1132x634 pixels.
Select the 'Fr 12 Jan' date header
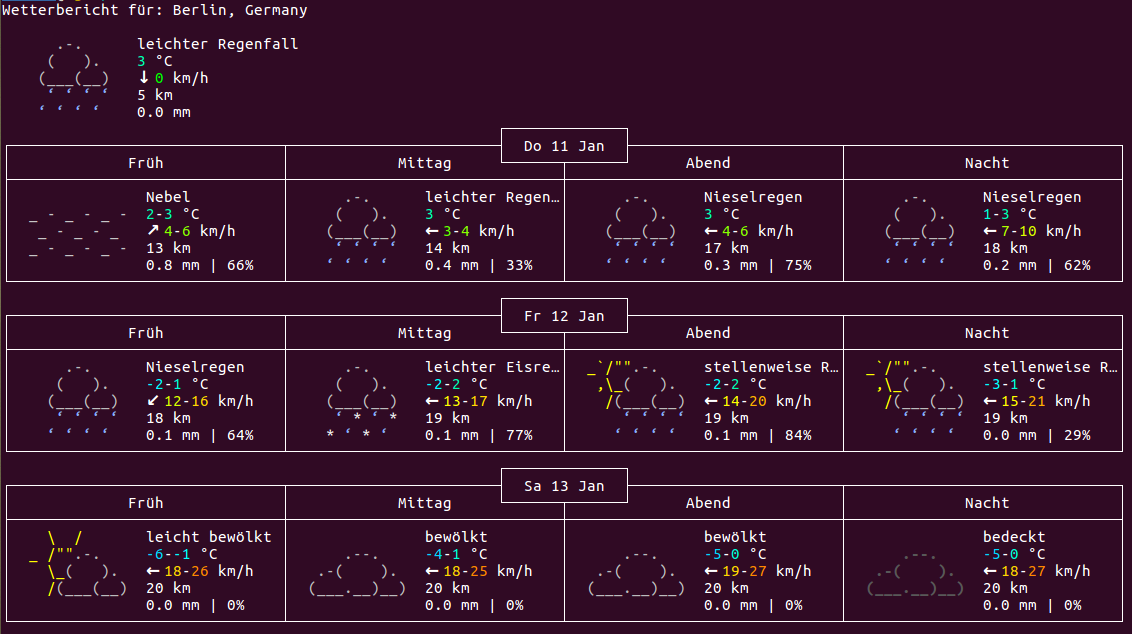click(x=564, y=316)
